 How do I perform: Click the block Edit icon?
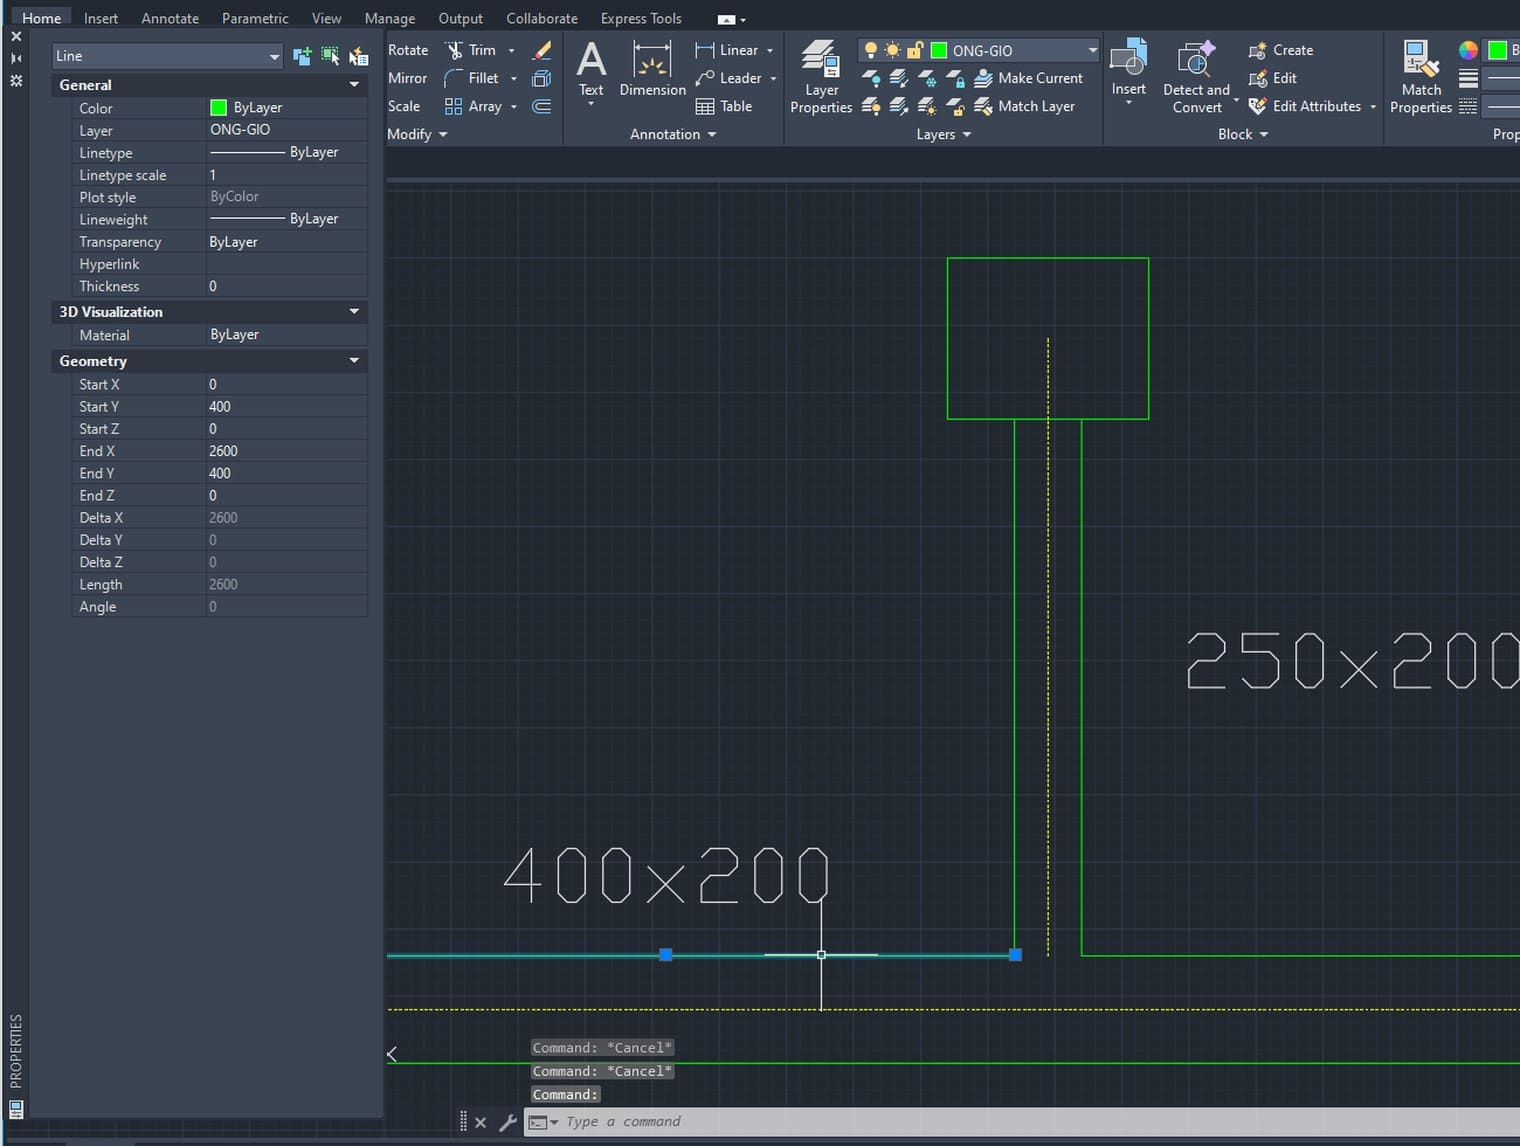pyautogui.click(x=1258, y=78)
